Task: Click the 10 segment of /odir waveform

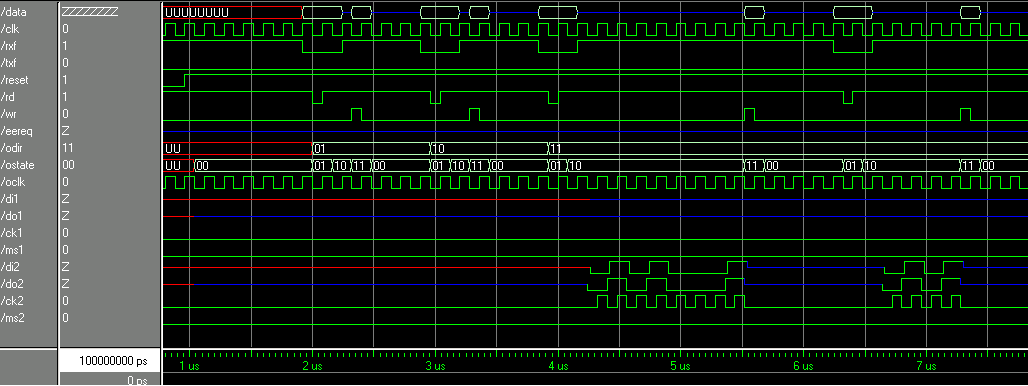Action: (x=489, y=148)
